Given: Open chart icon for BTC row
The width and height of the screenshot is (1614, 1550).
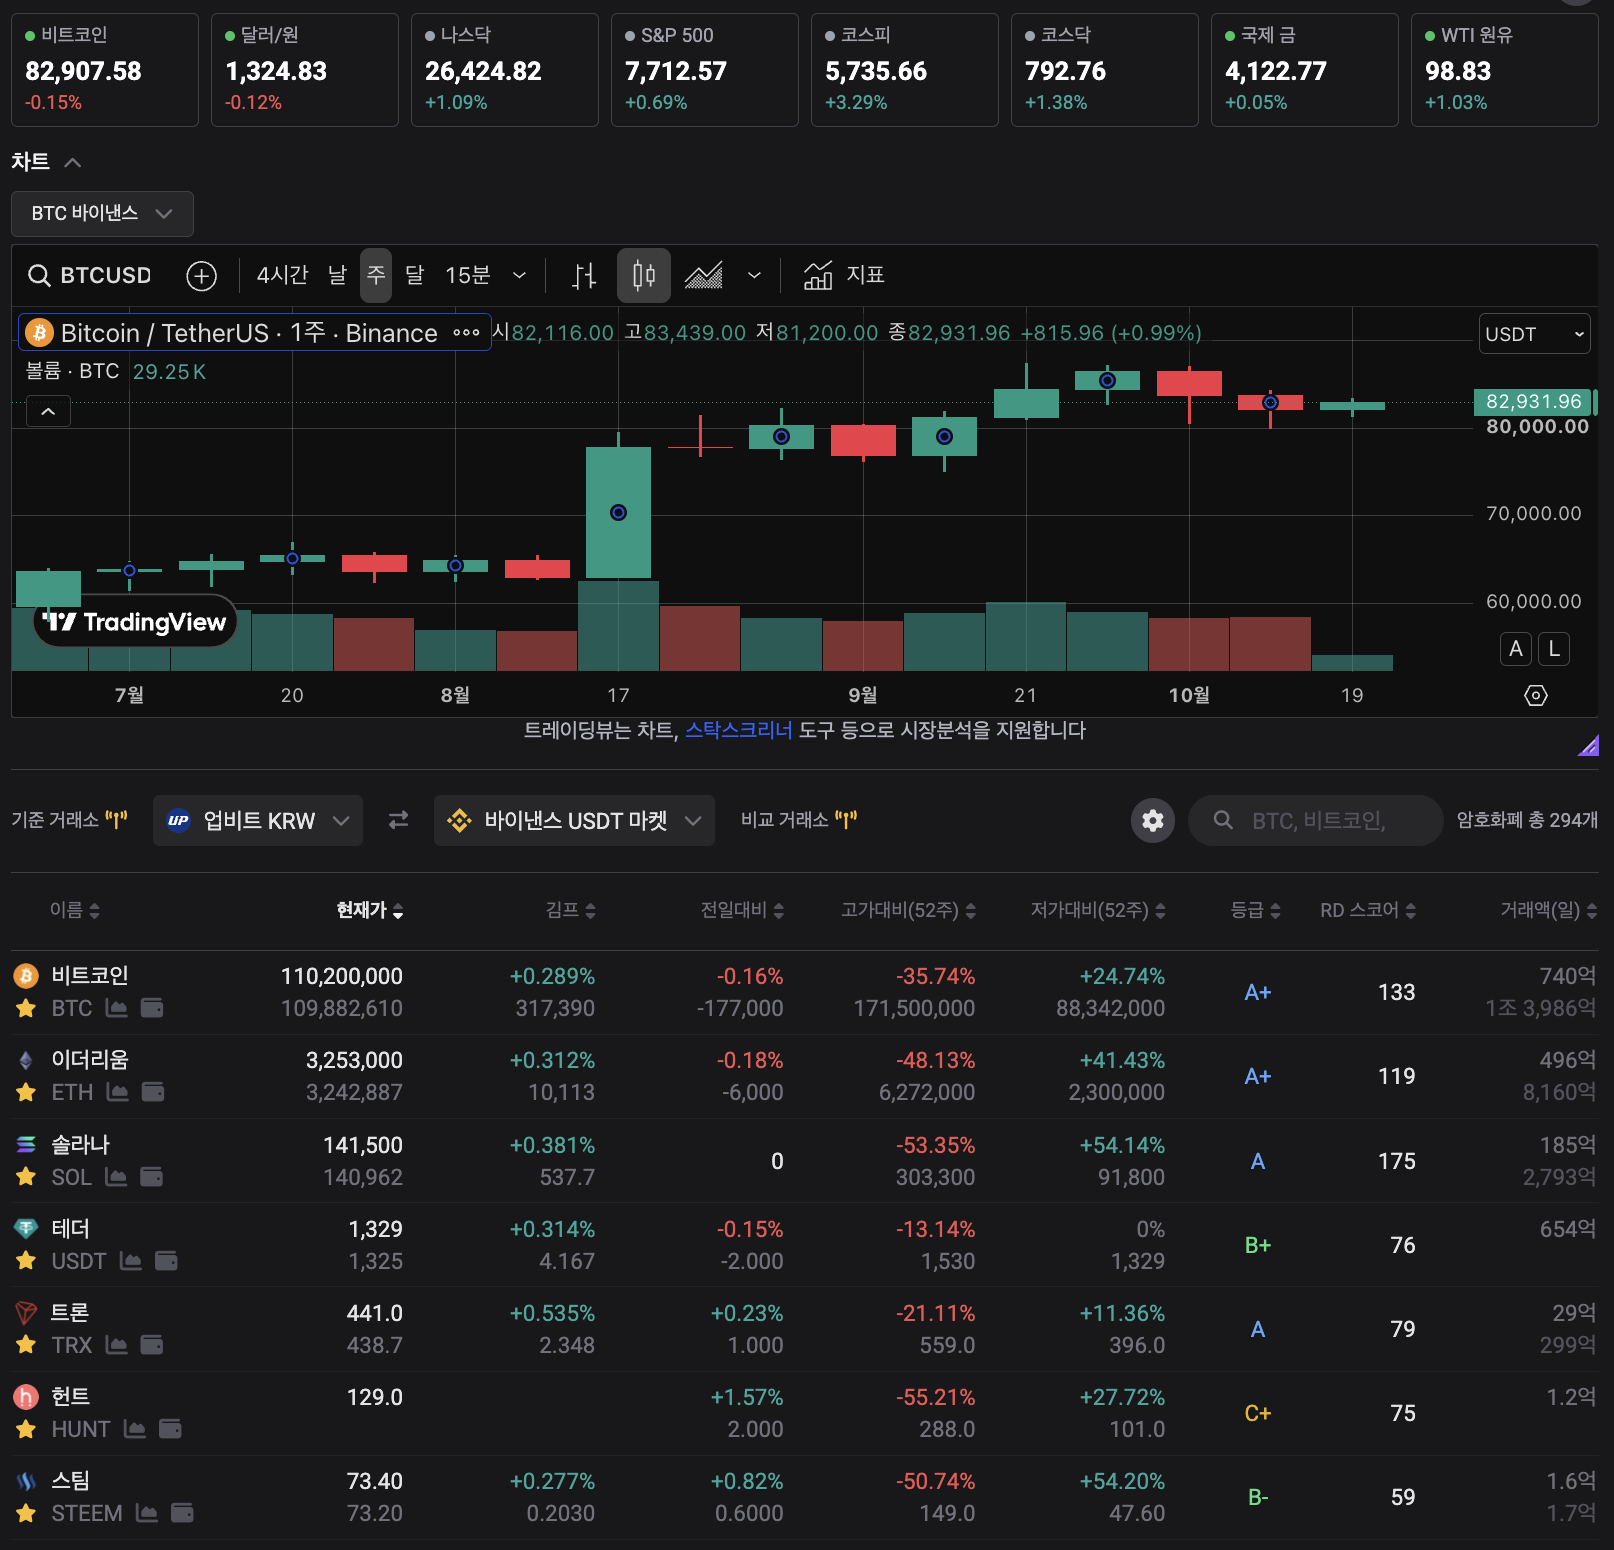Looking at the screenshot, I should [x=116, y=1008].
